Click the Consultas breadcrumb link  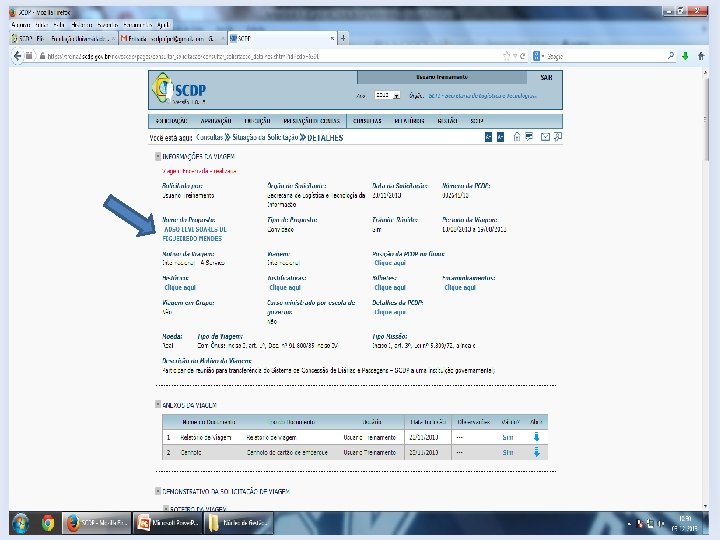click(209, 137)
